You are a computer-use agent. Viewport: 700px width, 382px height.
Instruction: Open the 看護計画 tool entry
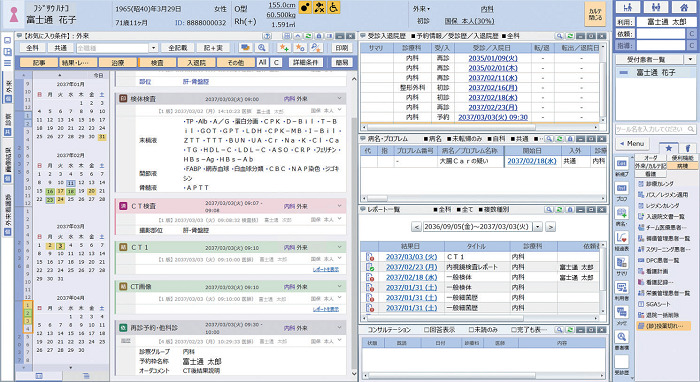pyautogui.click(x=653, y=271)
